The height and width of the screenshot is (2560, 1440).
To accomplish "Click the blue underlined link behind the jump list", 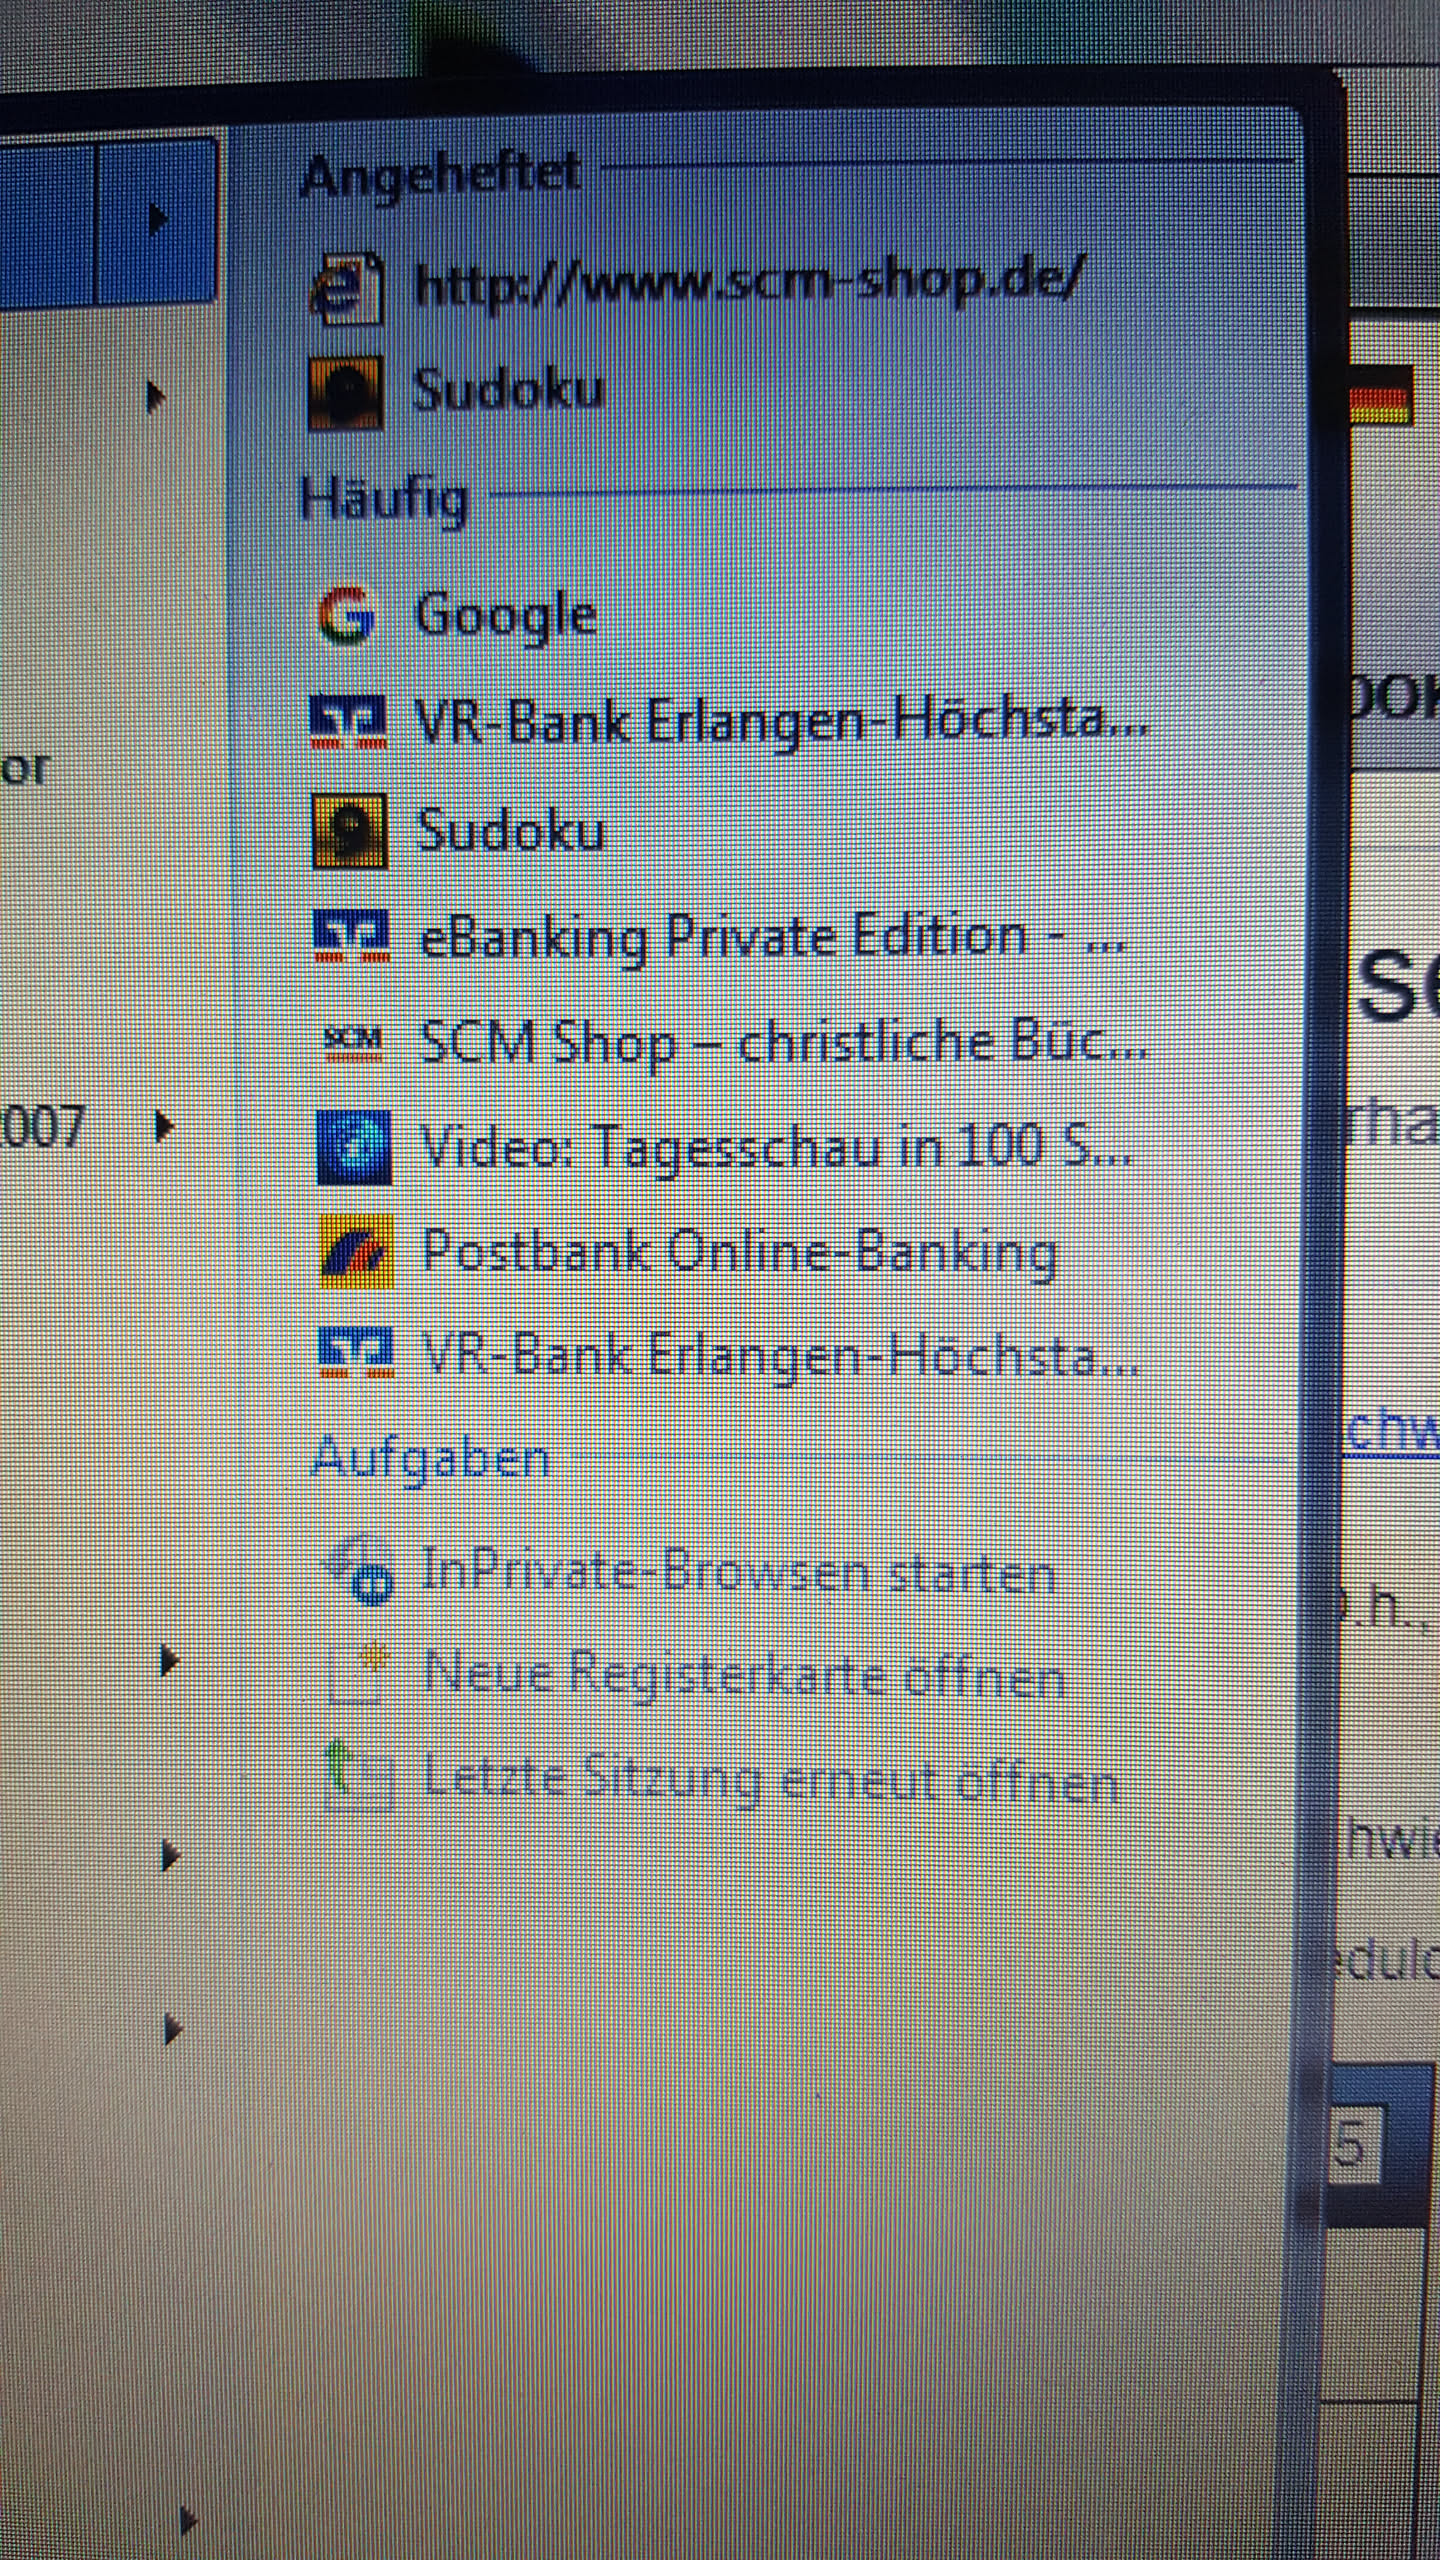I will tap(1390, 1432).
